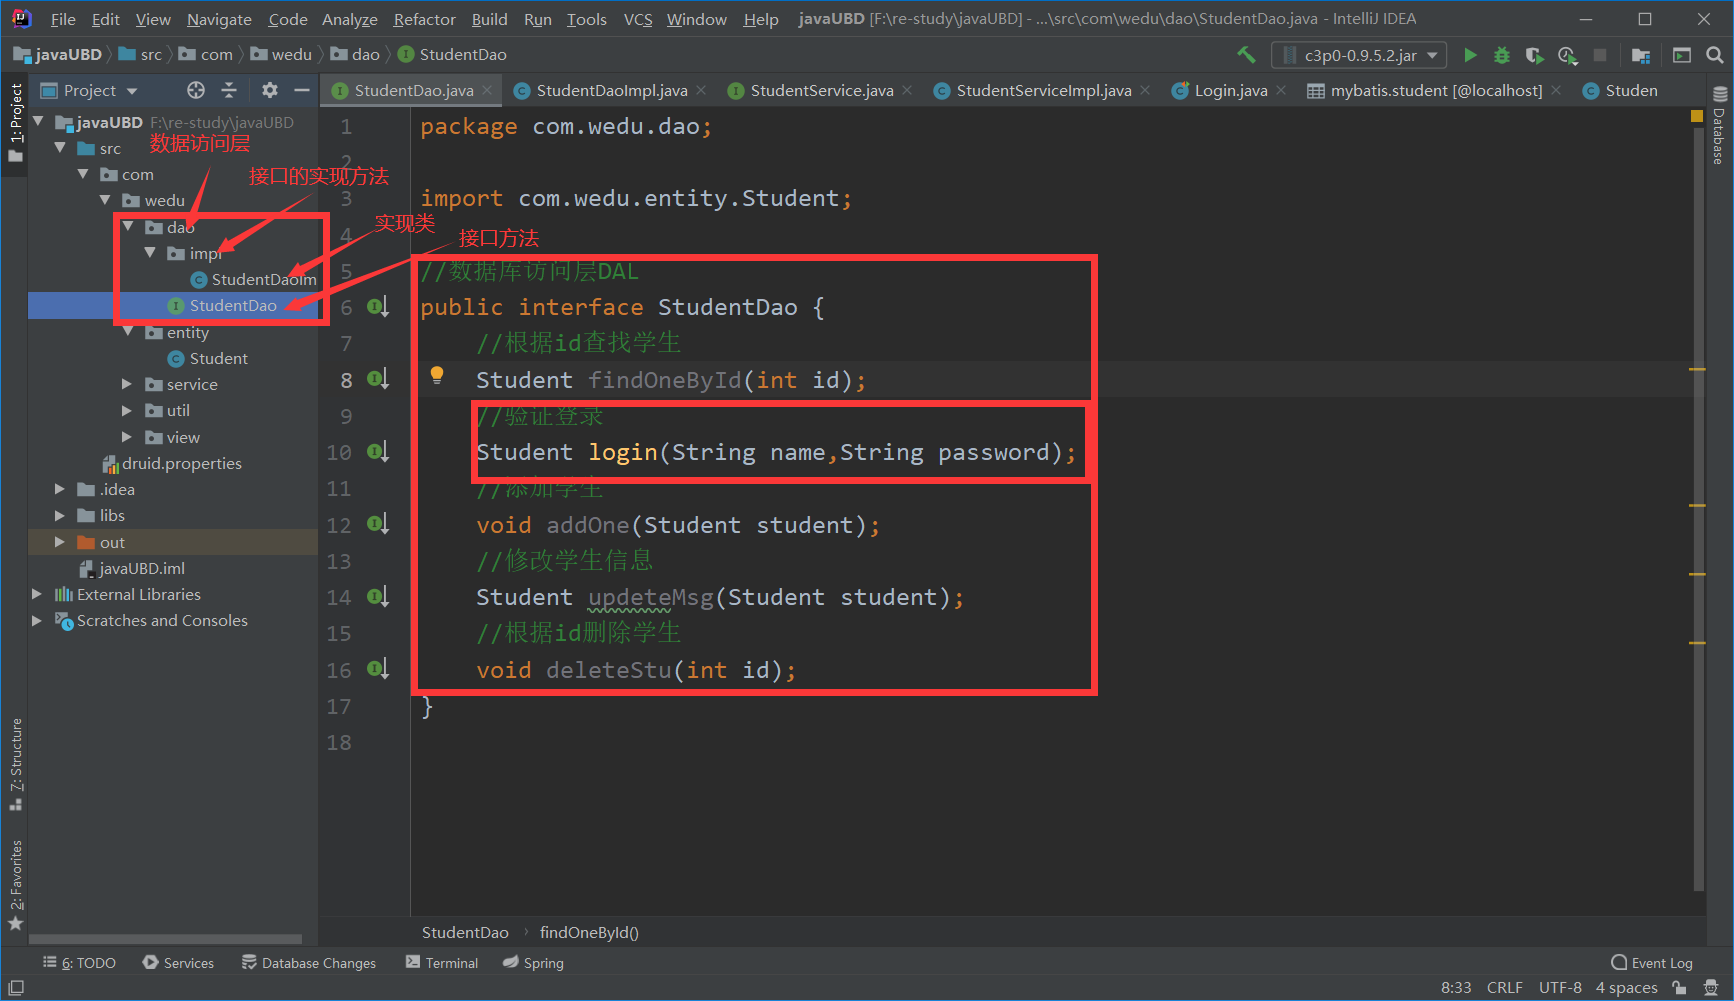Screen dimensions: 1734x1001
Task: Click 4 spaces indent setting
Action: tap(1626, 987)
